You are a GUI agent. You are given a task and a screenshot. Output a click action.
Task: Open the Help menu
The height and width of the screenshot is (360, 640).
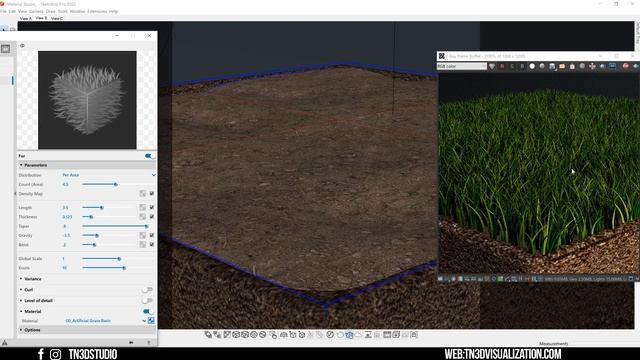point(113,11)
